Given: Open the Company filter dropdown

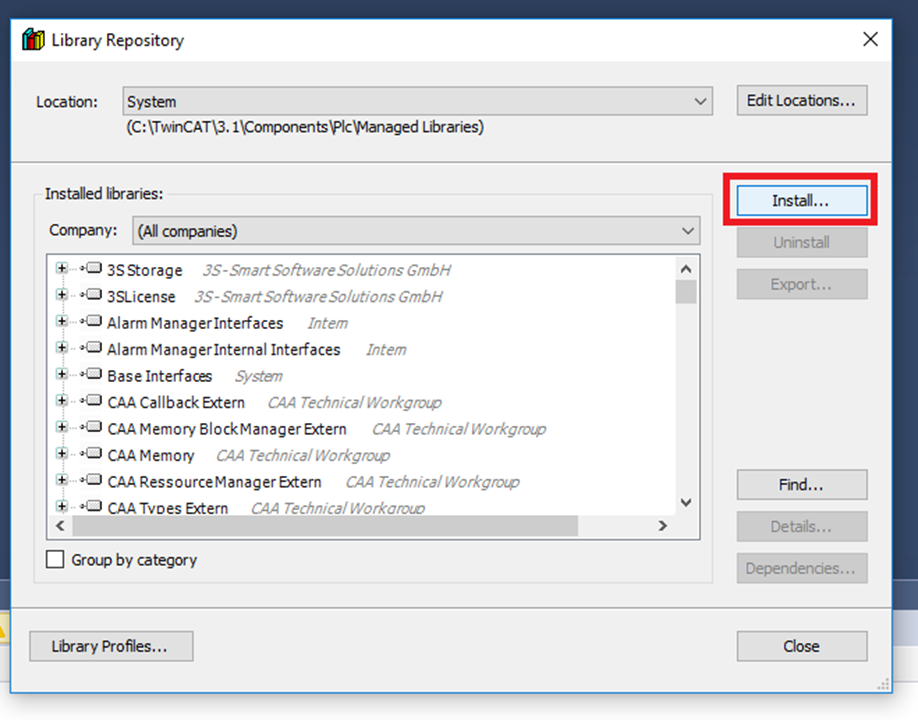Looking at the screenshot, I should pos(688,231).
